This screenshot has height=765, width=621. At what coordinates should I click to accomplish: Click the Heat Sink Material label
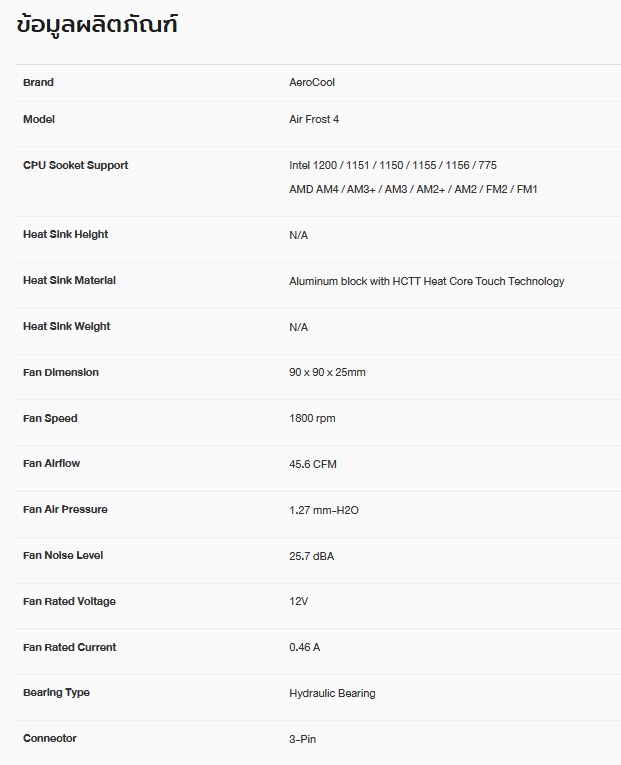click(x=69, y=280)
